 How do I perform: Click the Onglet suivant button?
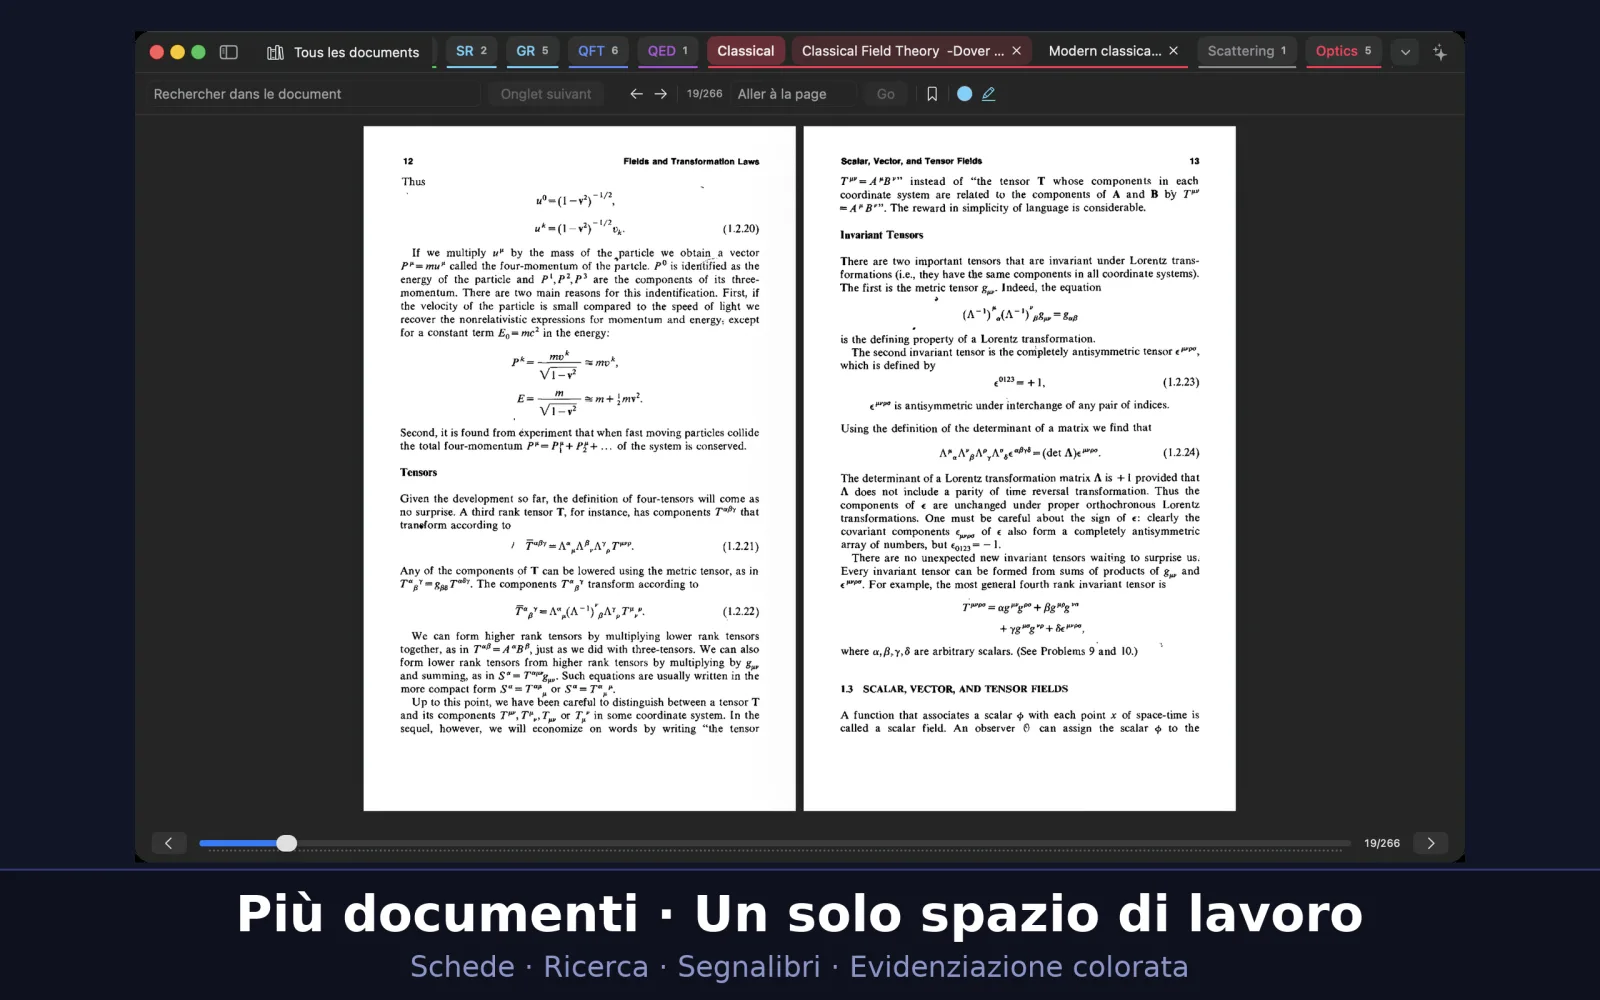[546, 94]
